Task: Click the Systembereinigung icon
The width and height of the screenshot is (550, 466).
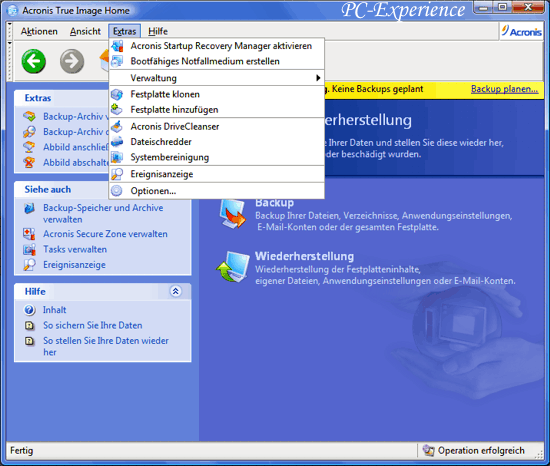Action: (x=117, y=157)
